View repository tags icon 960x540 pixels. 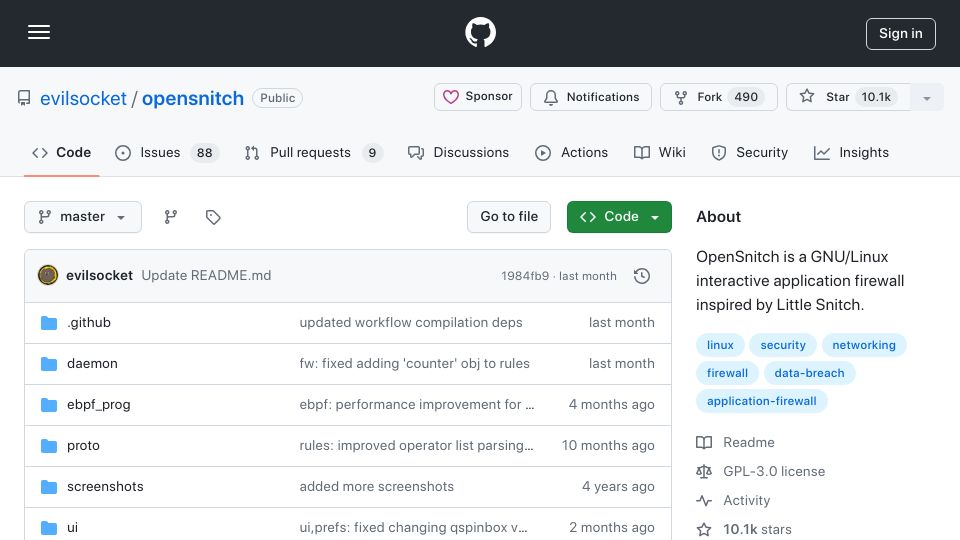[213, 217]
